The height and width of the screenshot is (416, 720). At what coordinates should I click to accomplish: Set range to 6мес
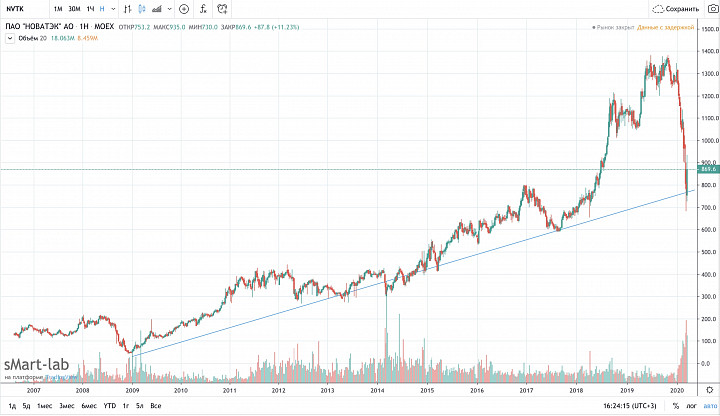pyautogui.click(x=89, y=406)
